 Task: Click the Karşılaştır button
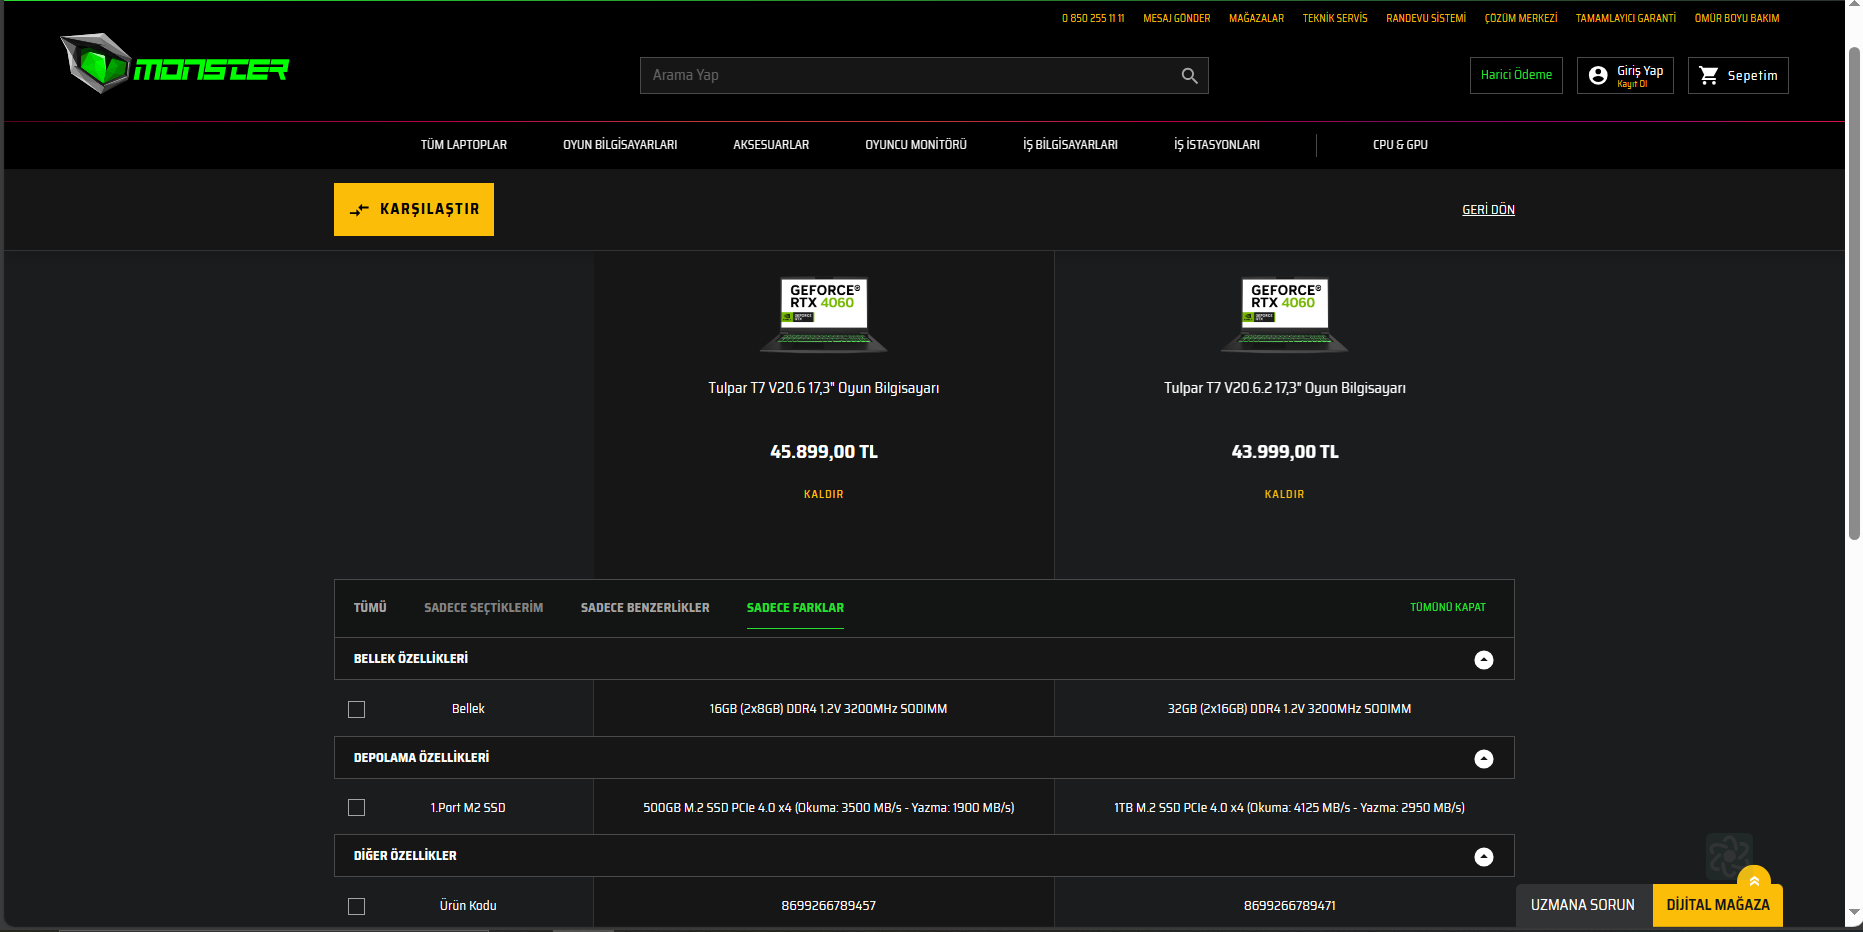click(414, 210)
